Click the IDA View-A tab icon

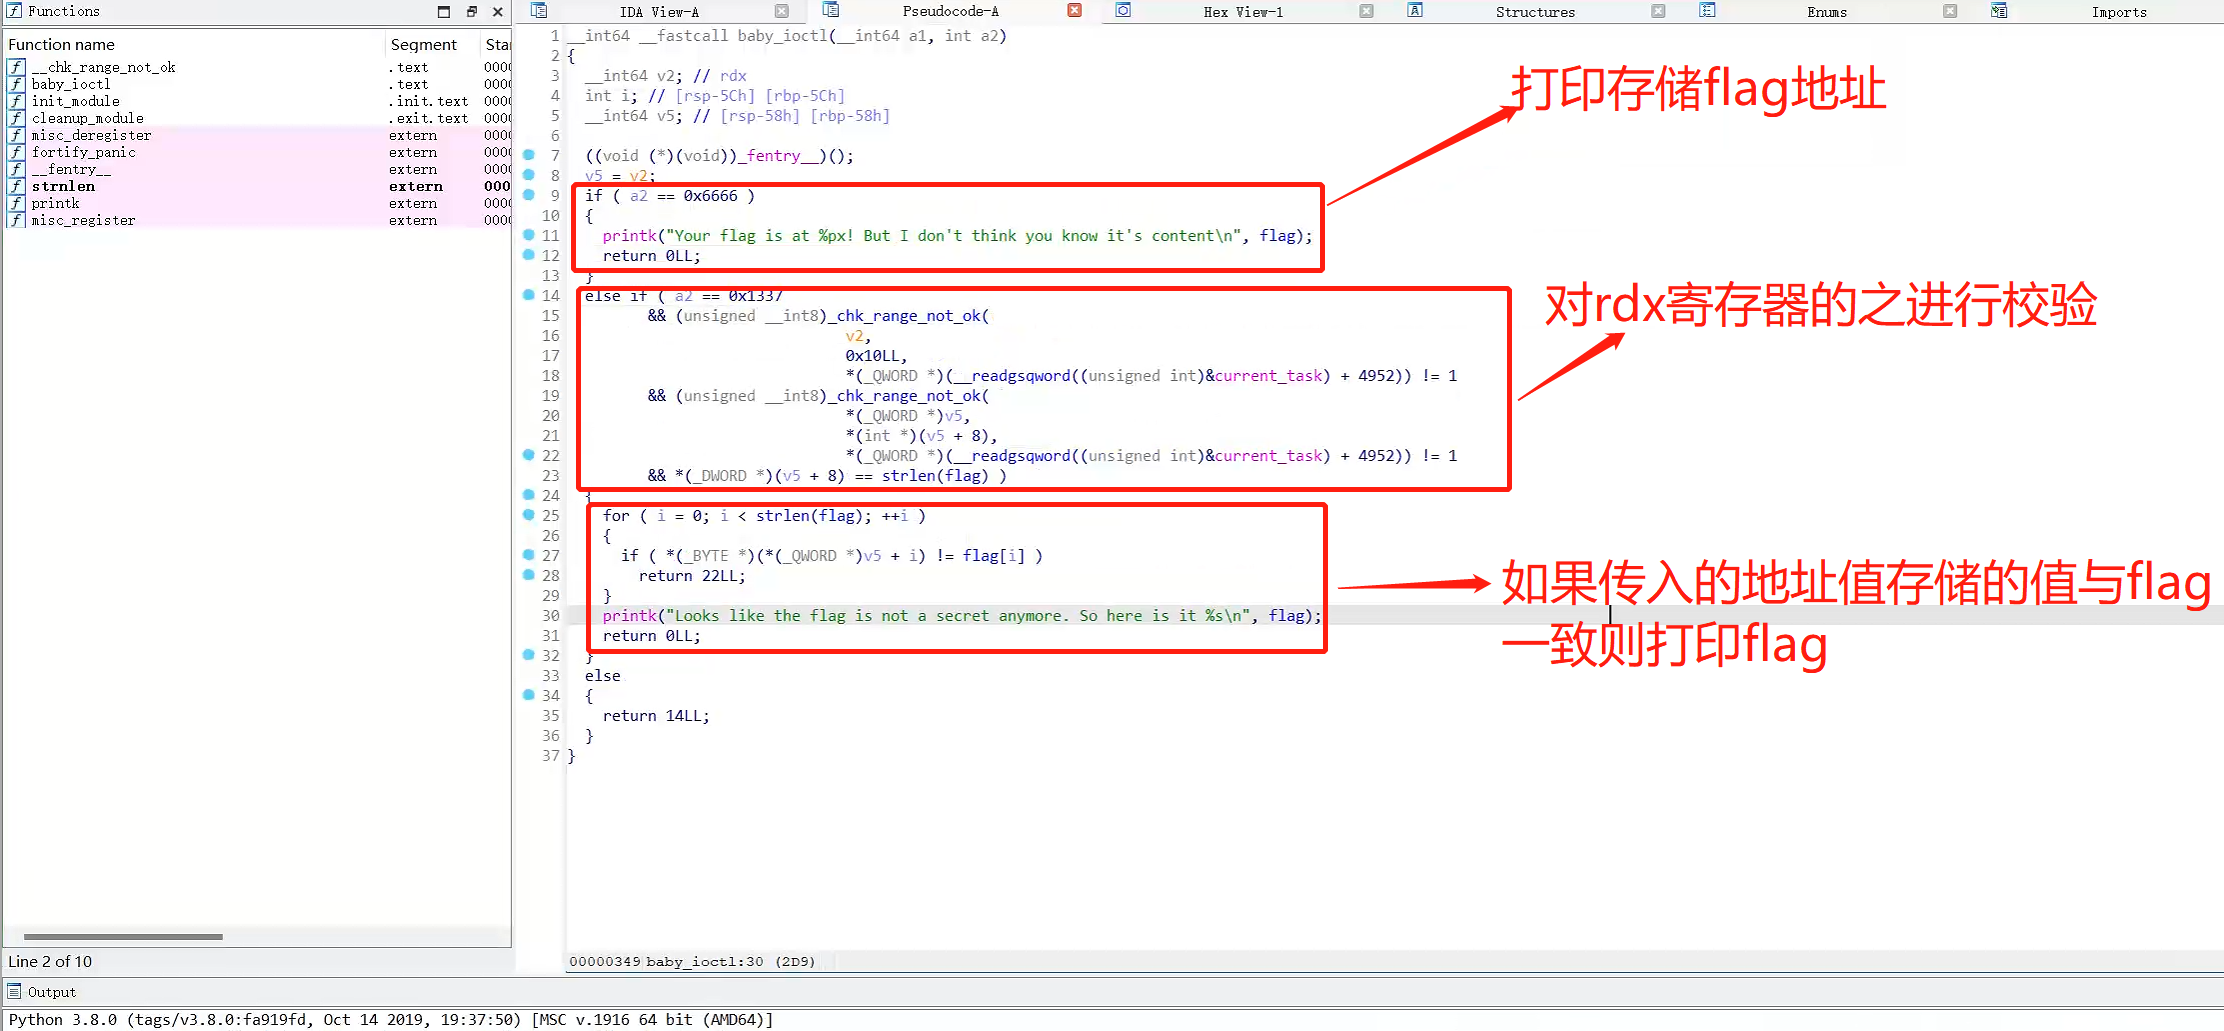click(x=539, y=11)
